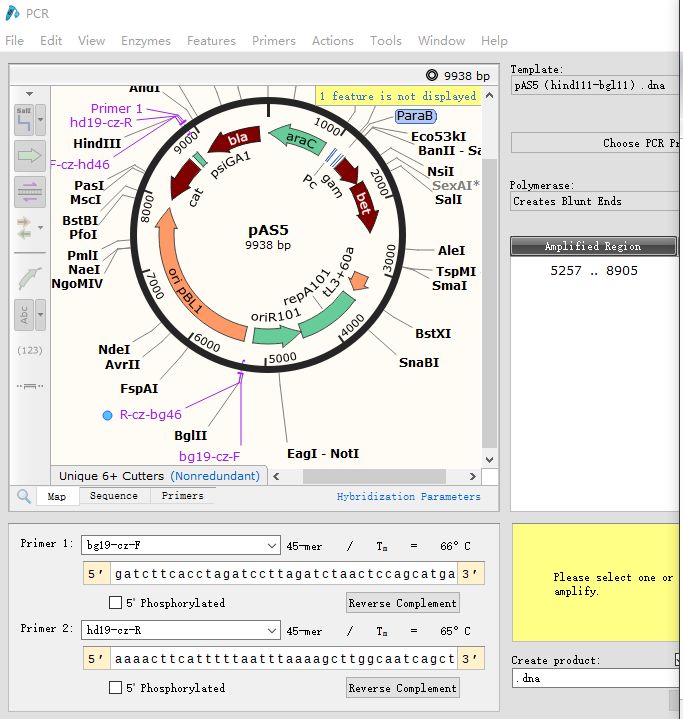Click Reverse Complement for Primer 1

coord(403,603)
